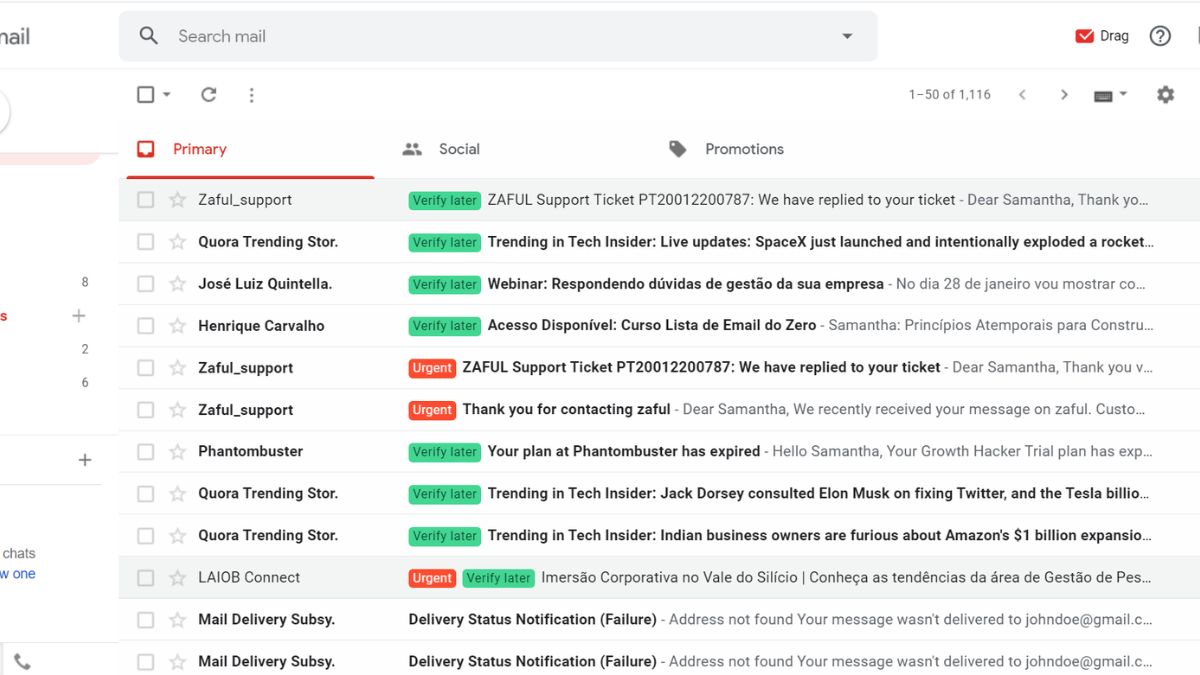
Task: Open the settings gear
Action: pyautogui.click(x=1165, y=94)
